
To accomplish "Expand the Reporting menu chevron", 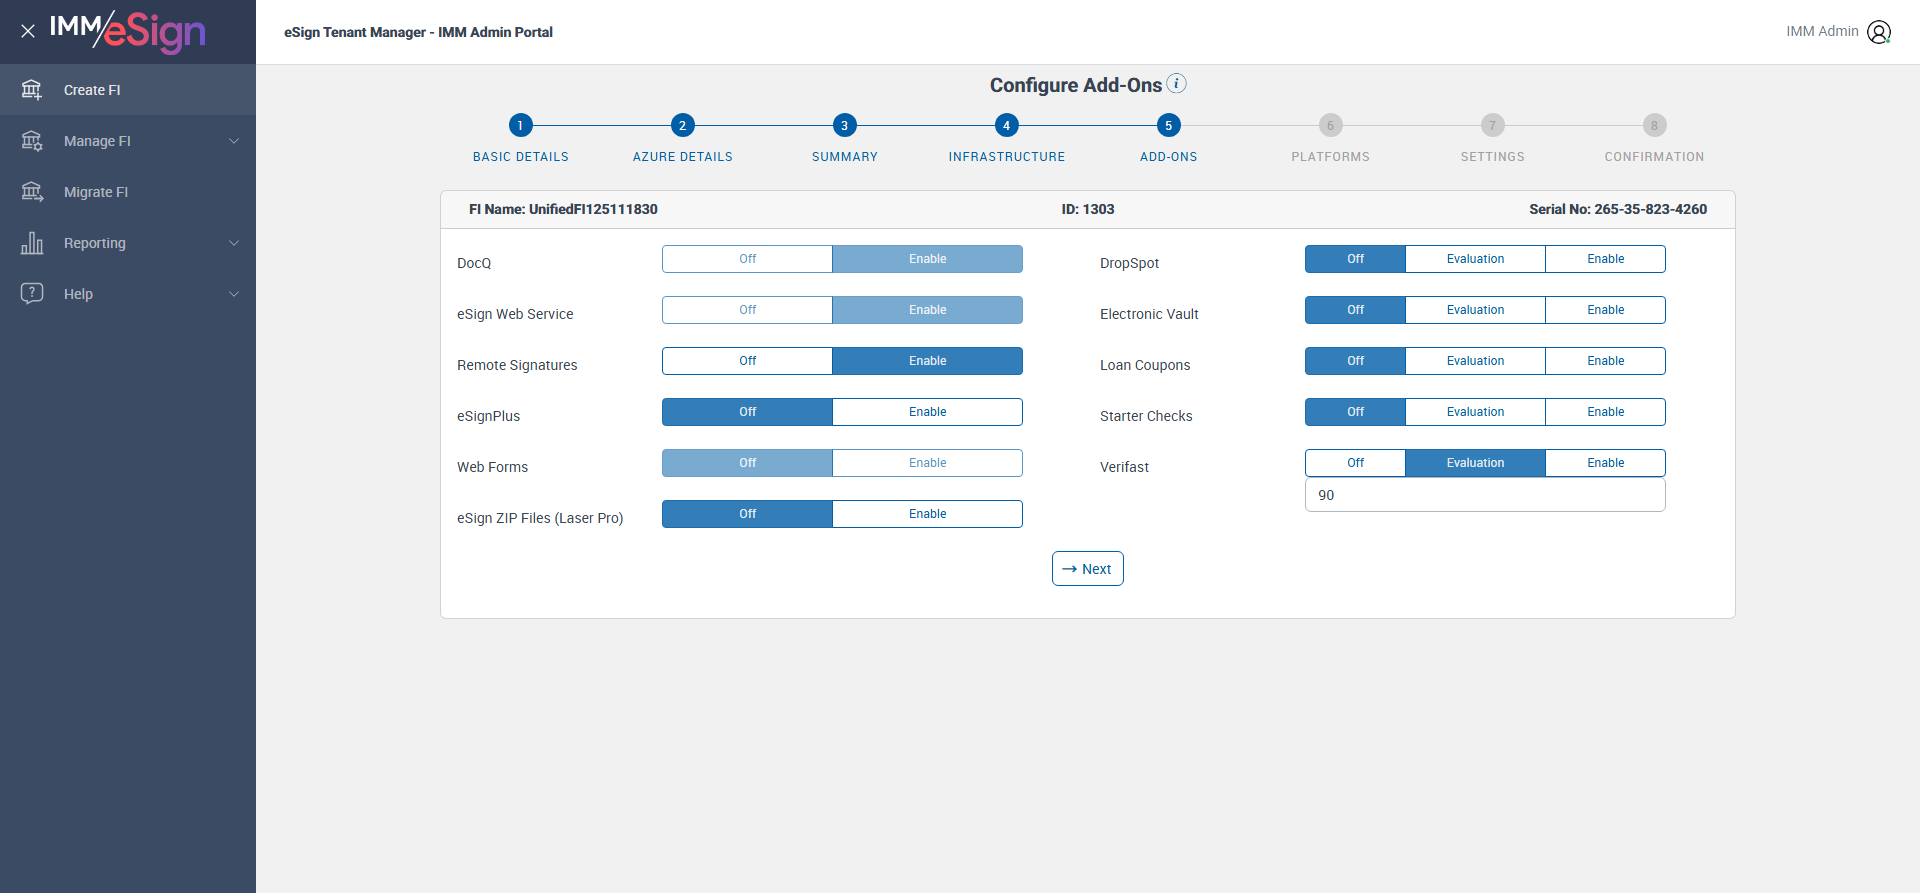I will tap(234, 243).
